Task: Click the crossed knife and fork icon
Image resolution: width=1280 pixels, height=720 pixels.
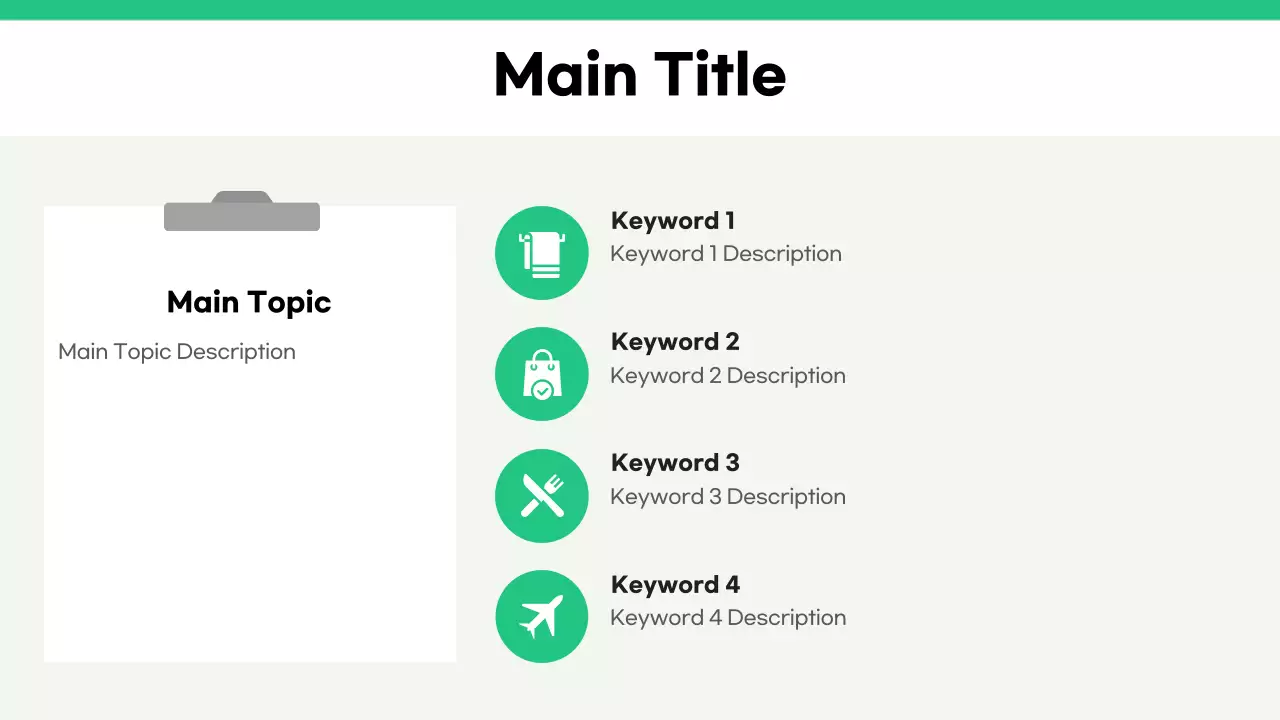Action: pos(541,496)
